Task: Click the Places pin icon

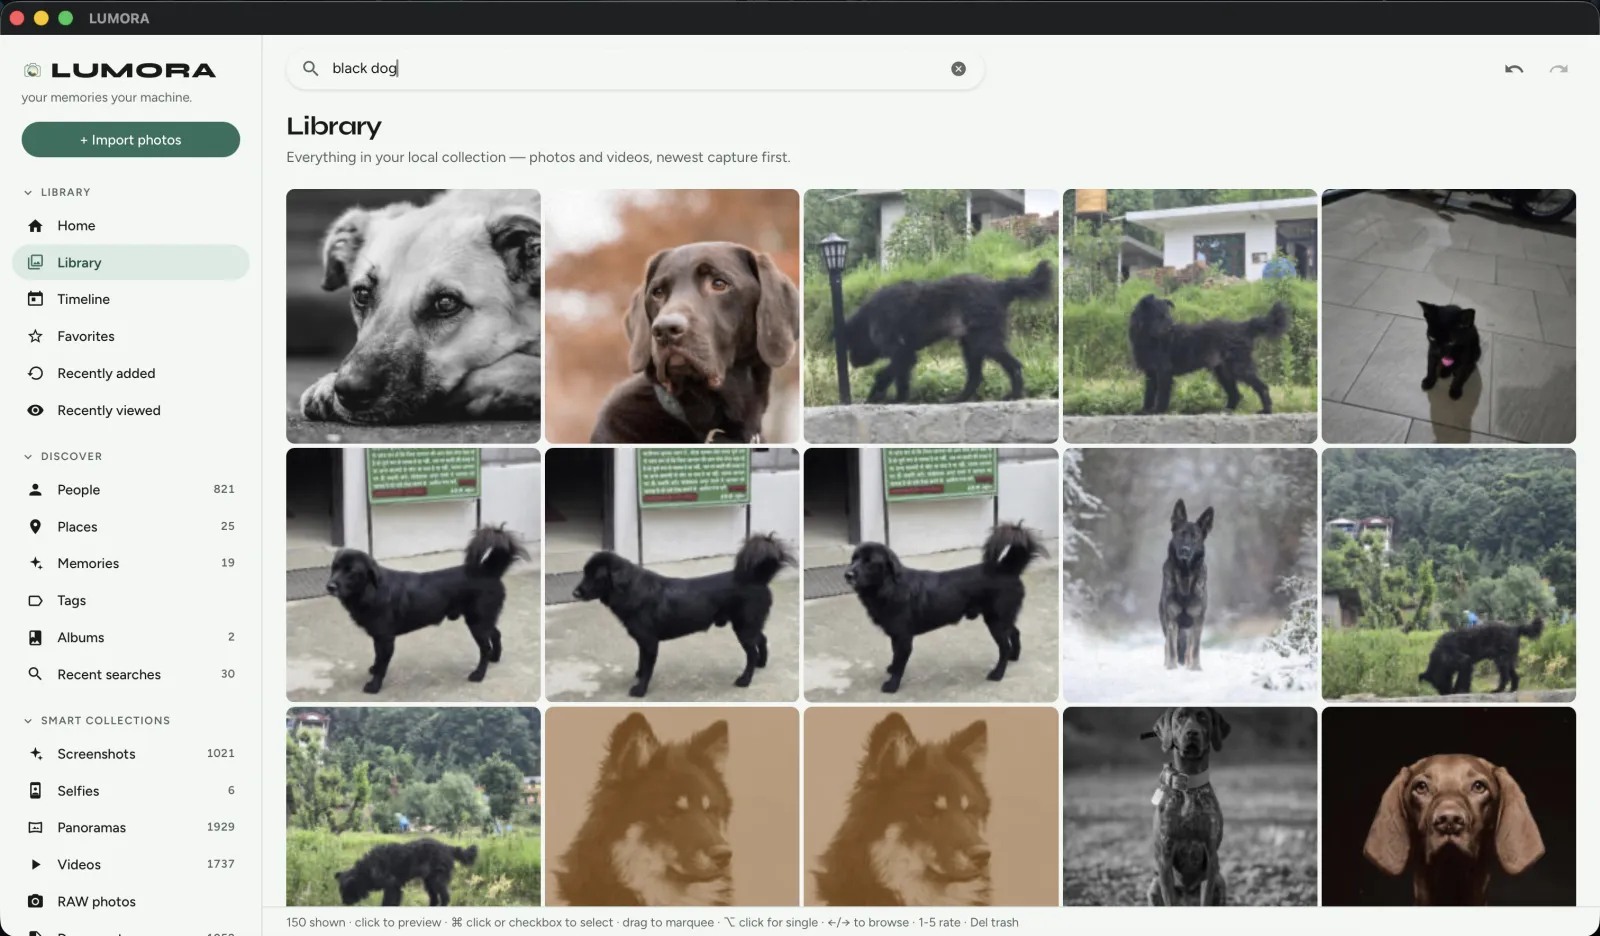Action: (35, 527)
